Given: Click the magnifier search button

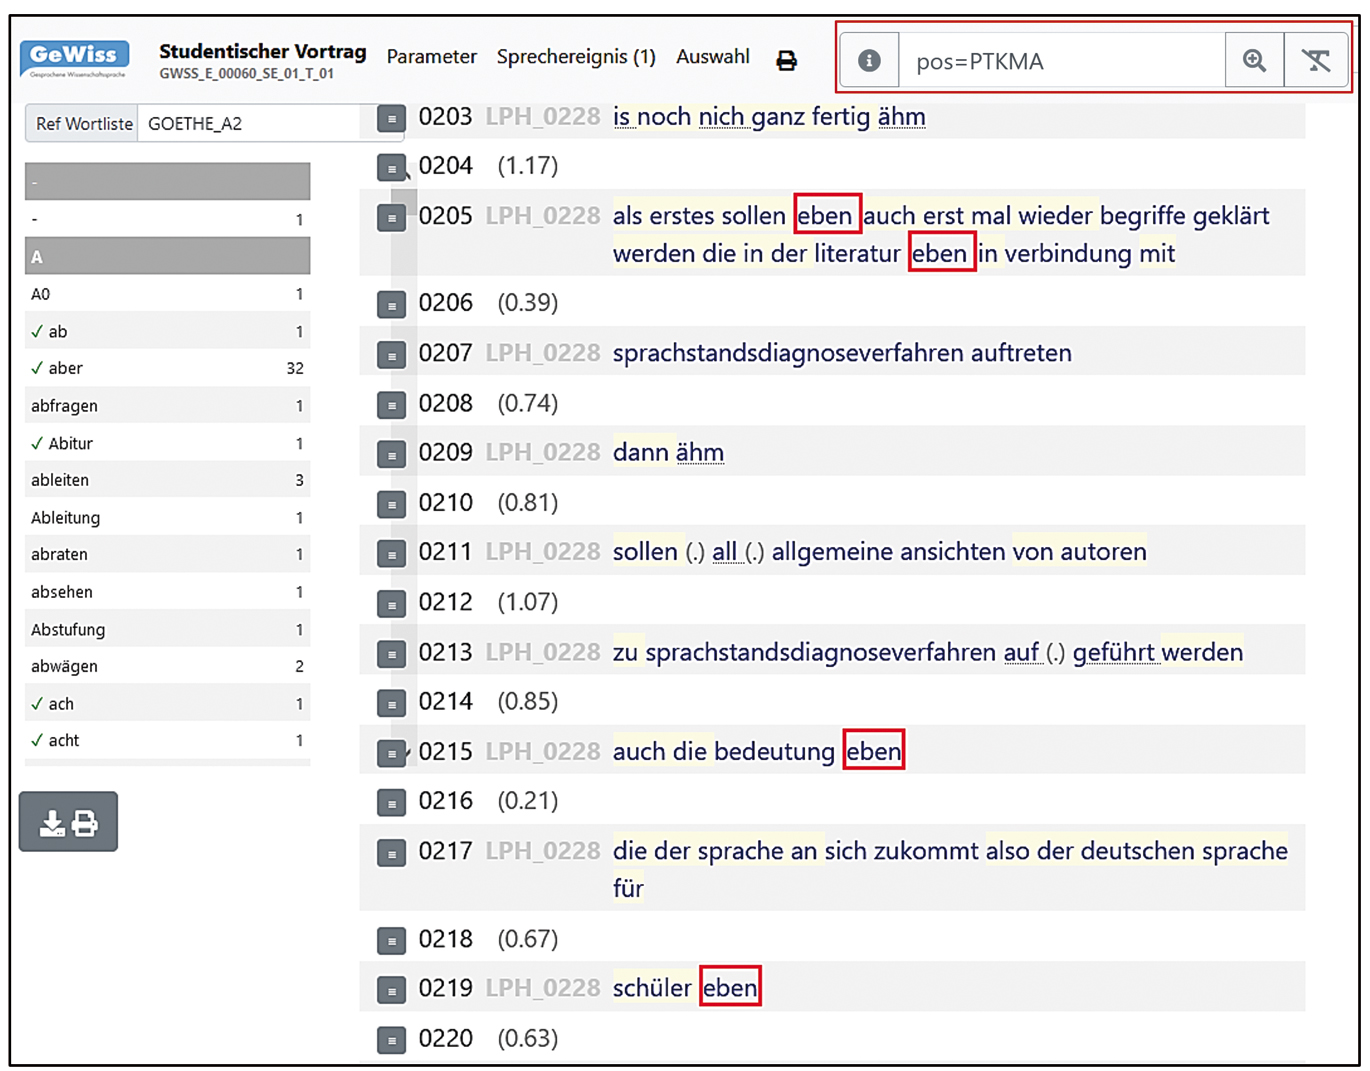Looking at the screenshot, I should coord(1254,61).
